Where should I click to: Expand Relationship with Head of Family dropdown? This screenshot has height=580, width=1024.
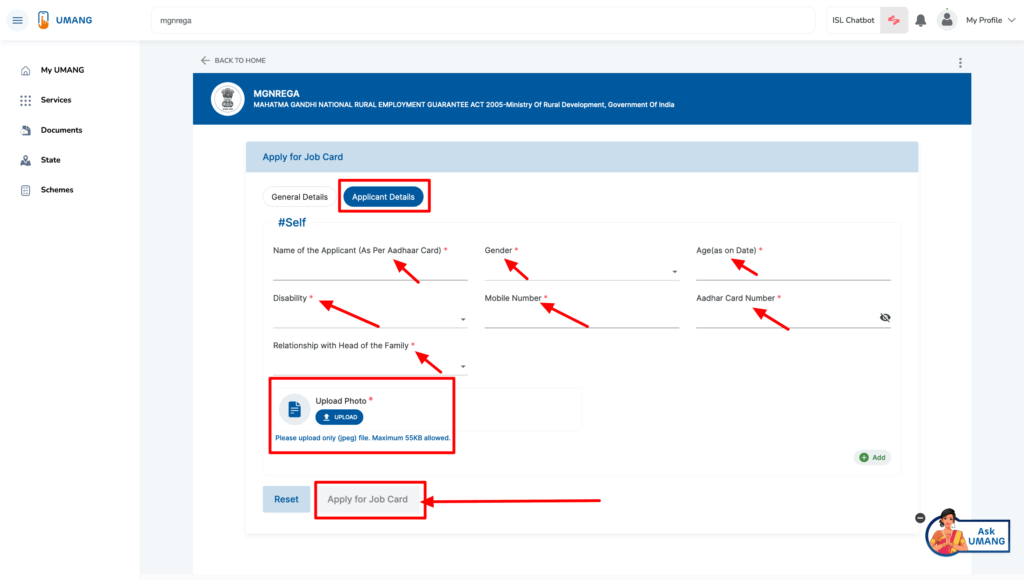tap(462, 367)
